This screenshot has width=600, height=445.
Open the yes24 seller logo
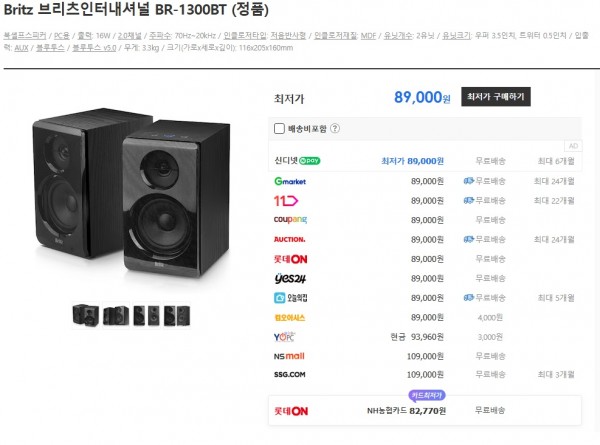(x=290, y=278)
